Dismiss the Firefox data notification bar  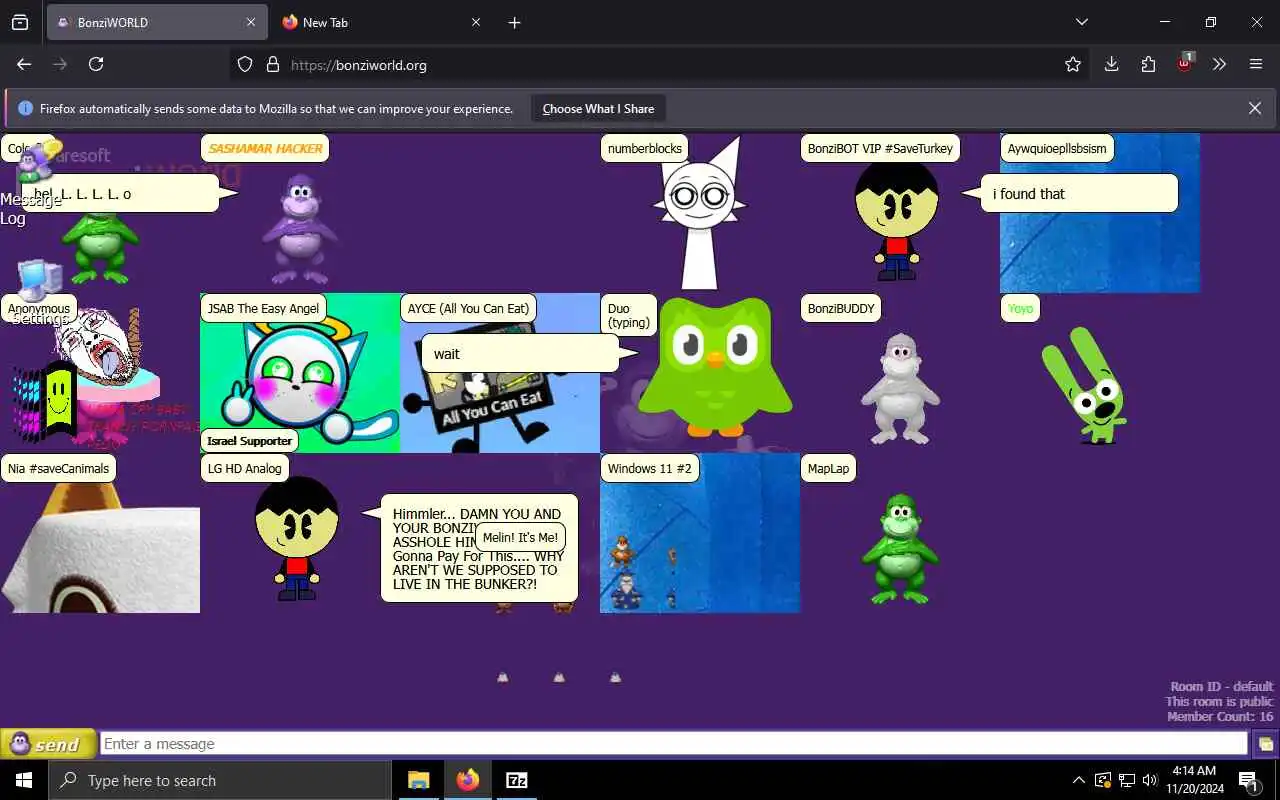(x=1254, y=108)
